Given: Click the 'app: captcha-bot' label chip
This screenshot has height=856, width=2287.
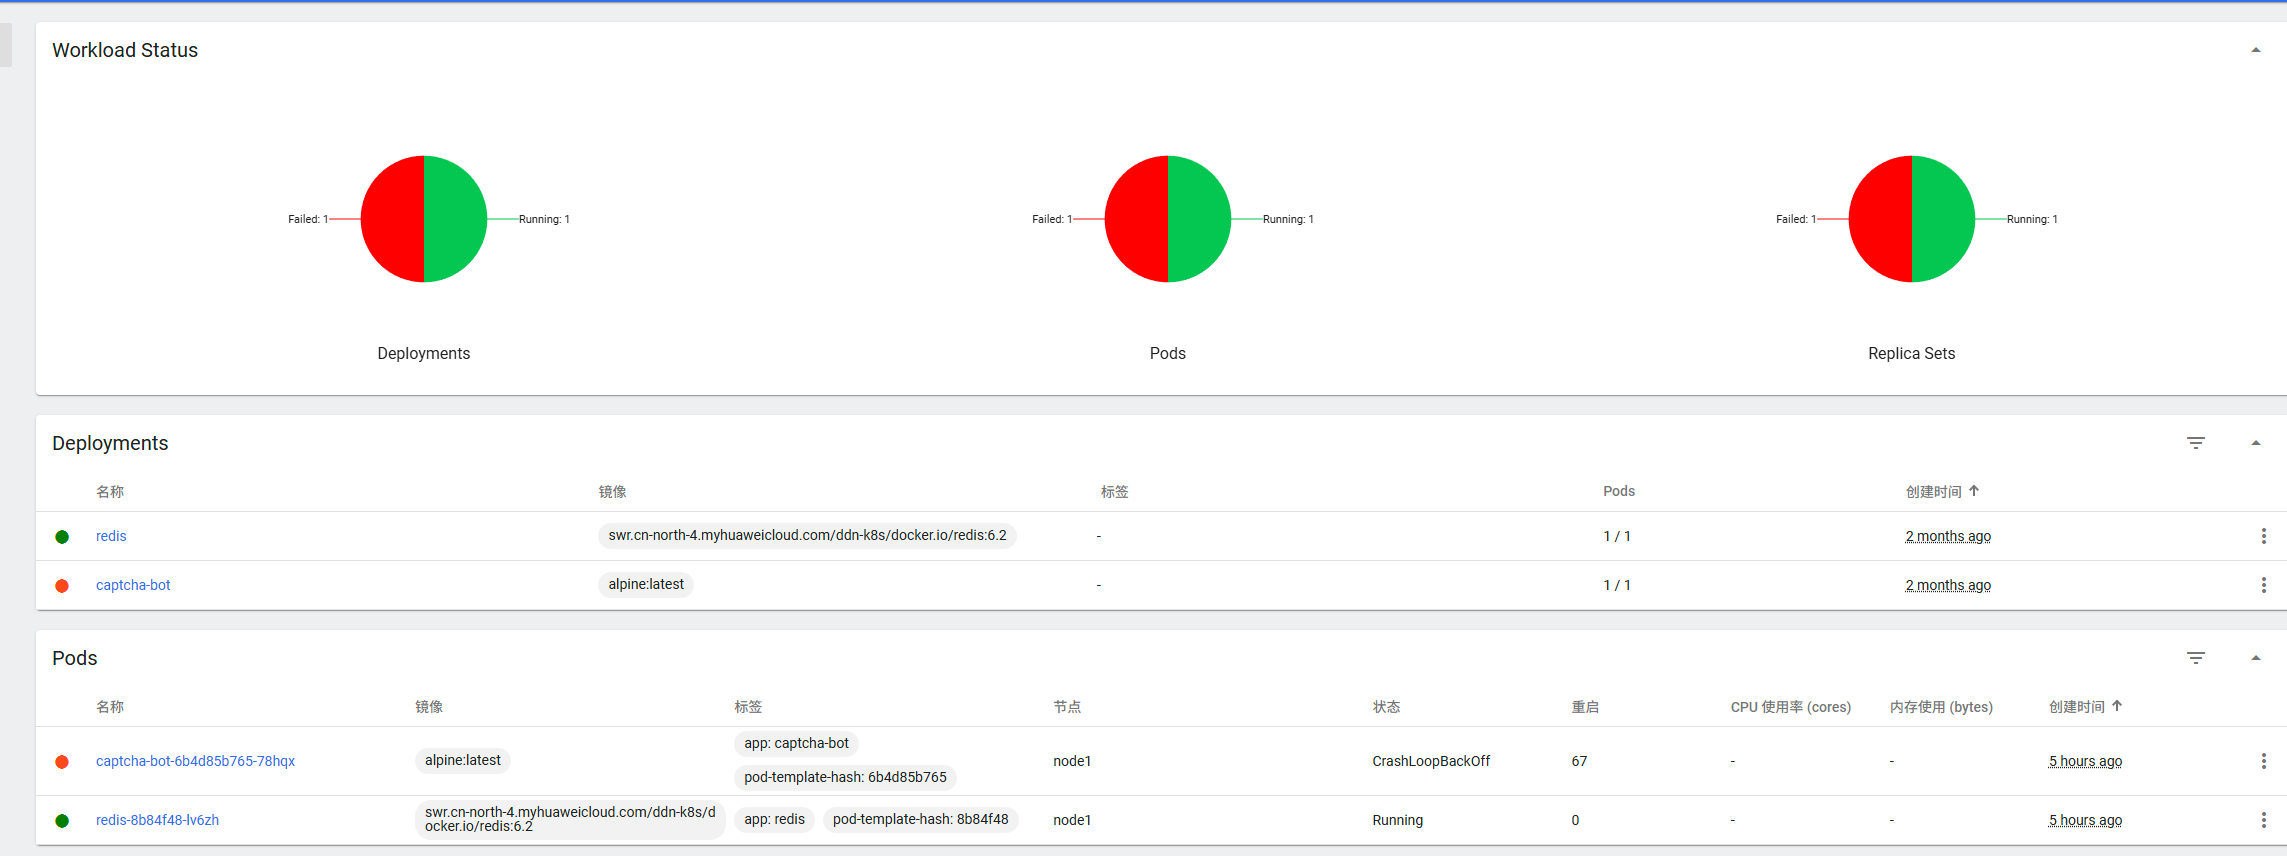Looking at the screenshot, I should coord(796,743).
